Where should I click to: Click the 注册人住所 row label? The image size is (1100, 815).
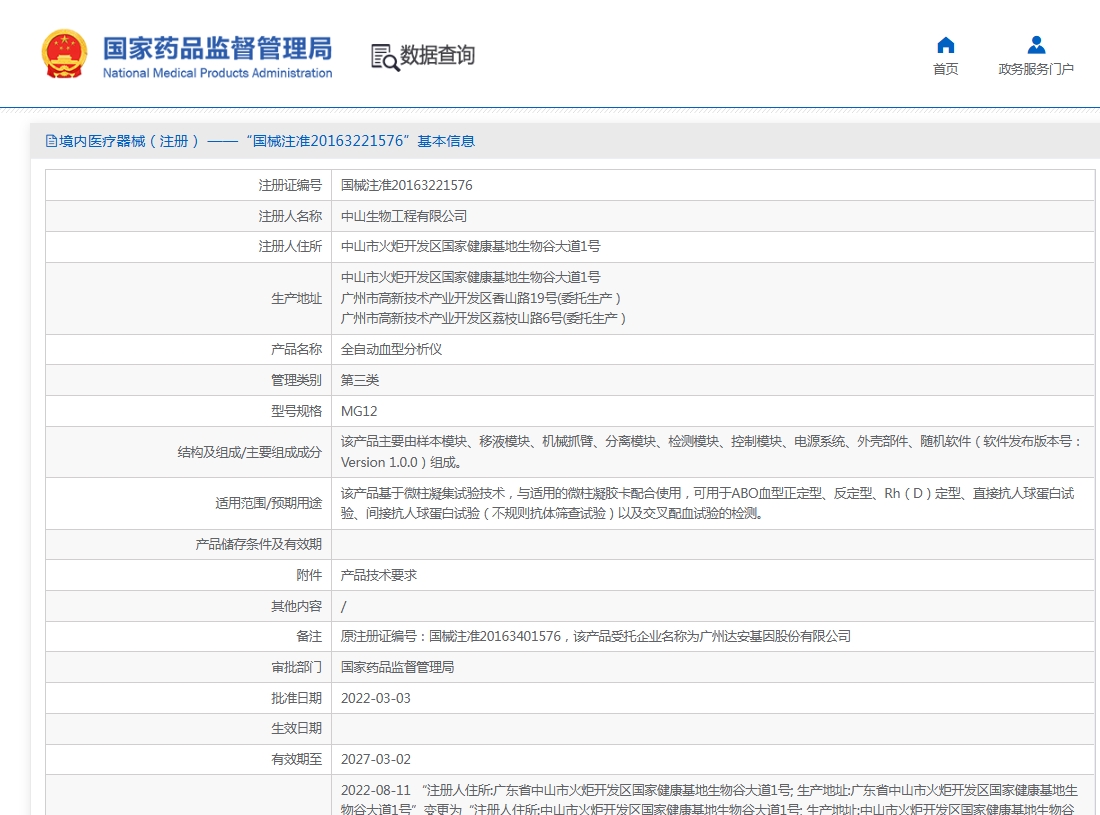(x=290, y=246)
